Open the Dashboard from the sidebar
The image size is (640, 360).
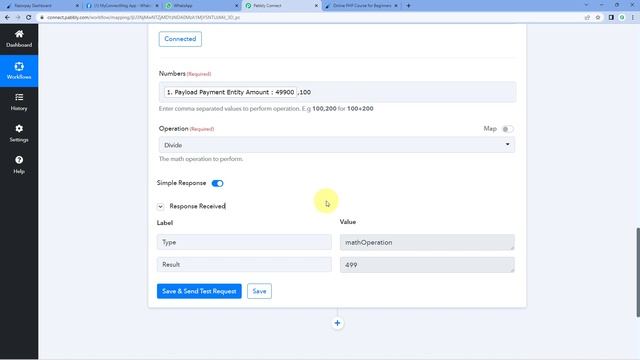[x=19, y=39]
